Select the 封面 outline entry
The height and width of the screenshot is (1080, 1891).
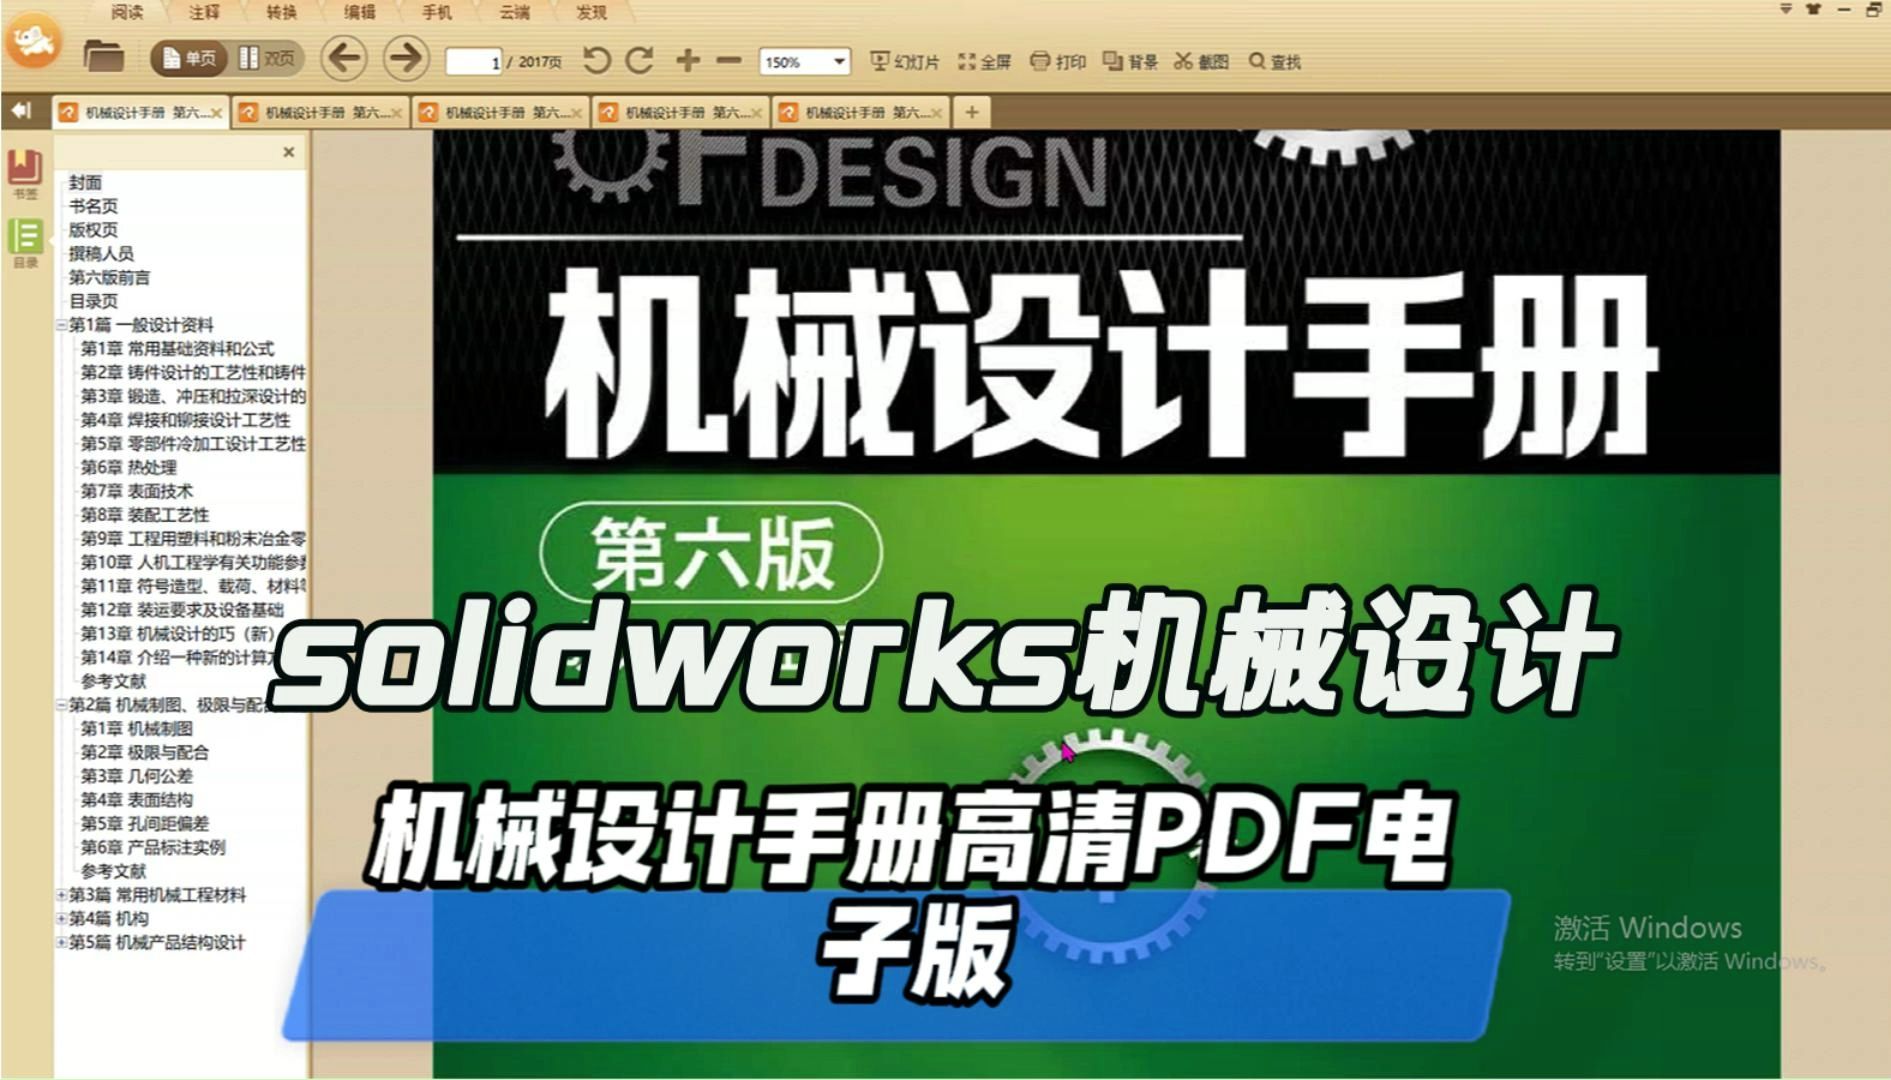85,182
